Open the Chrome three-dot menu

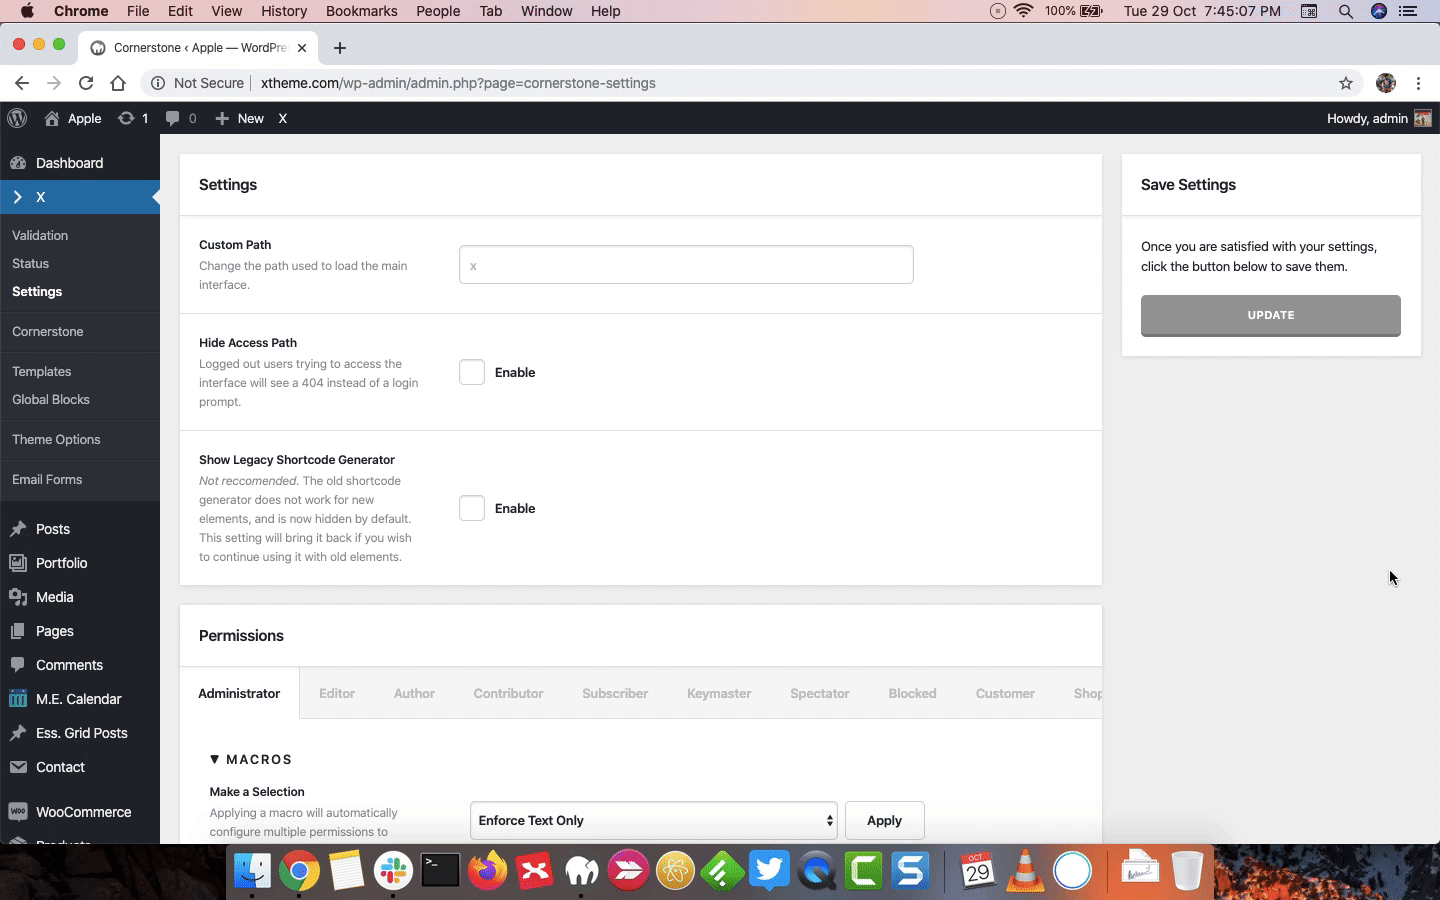pyautogui.click(x=1418, y=83)
